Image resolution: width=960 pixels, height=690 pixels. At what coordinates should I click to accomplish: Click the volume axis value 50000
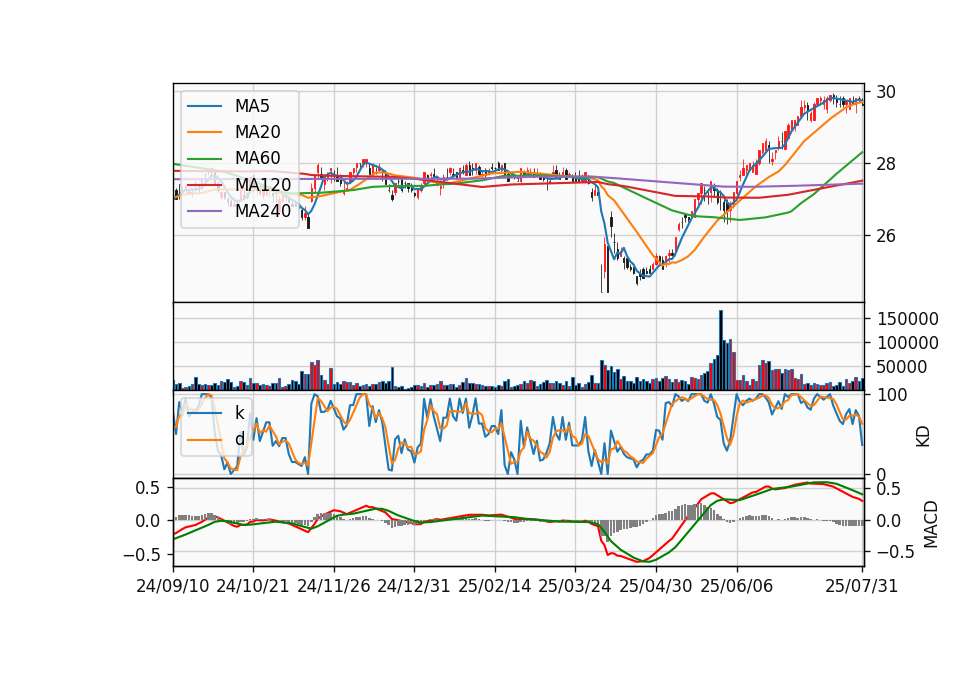902,367
